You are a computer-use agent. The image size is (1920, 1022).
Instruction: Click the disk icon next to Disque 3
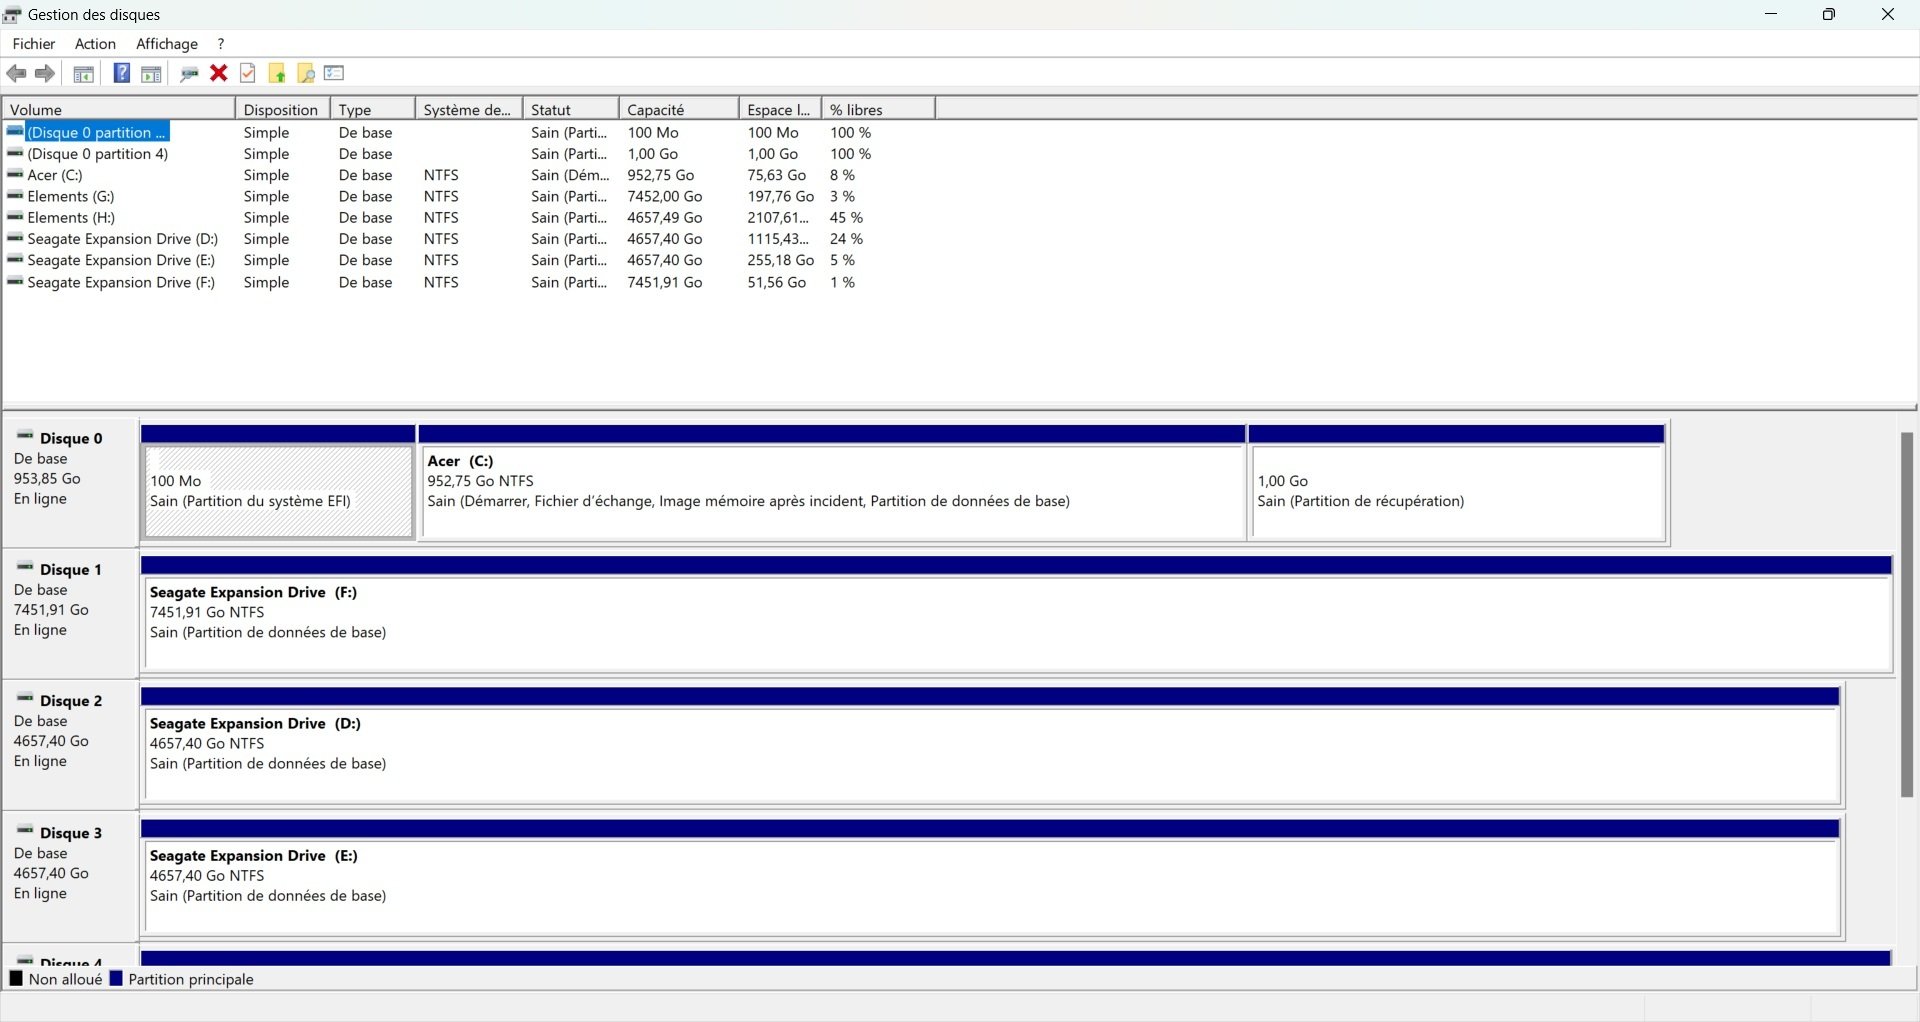point(25,830)
